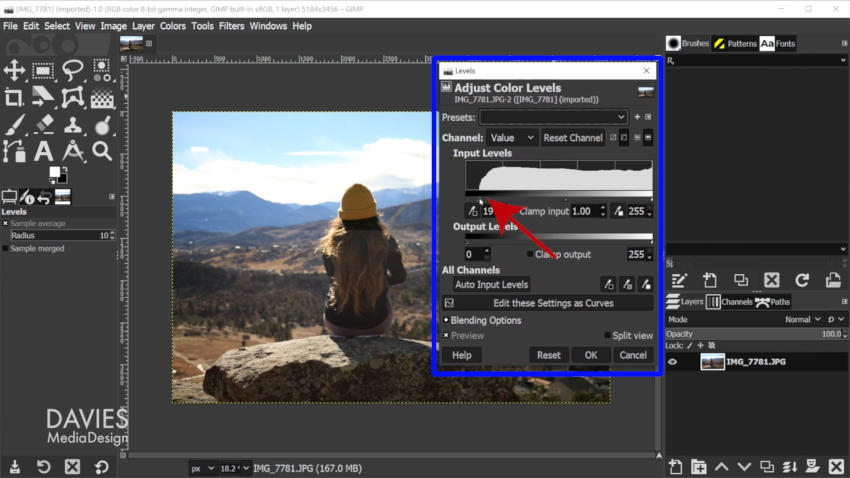The image size is (850, 478).
Task: Select the Move tool in toolbox
Action: pyautogui.click(x=14, y=70)
